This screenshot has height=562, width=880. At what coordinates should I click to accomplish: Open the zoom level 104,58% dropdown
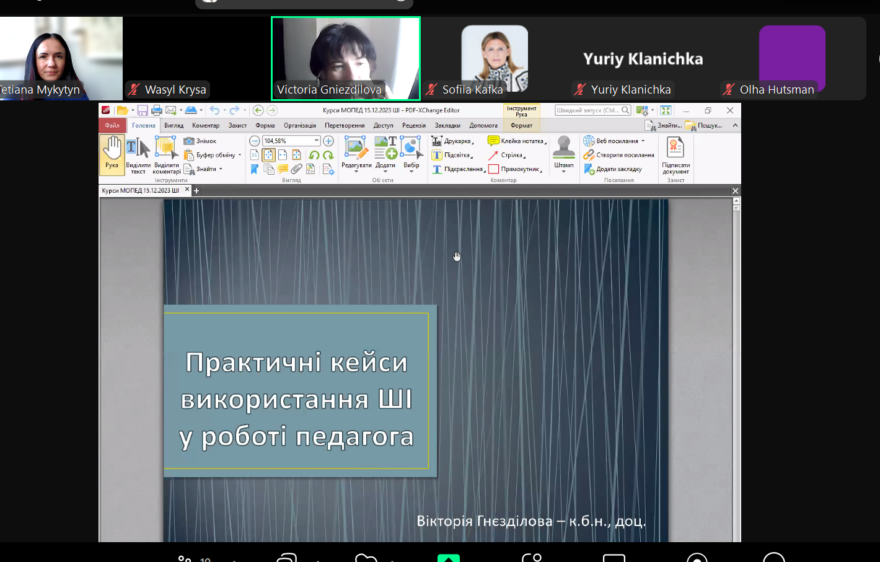[316, 141]
